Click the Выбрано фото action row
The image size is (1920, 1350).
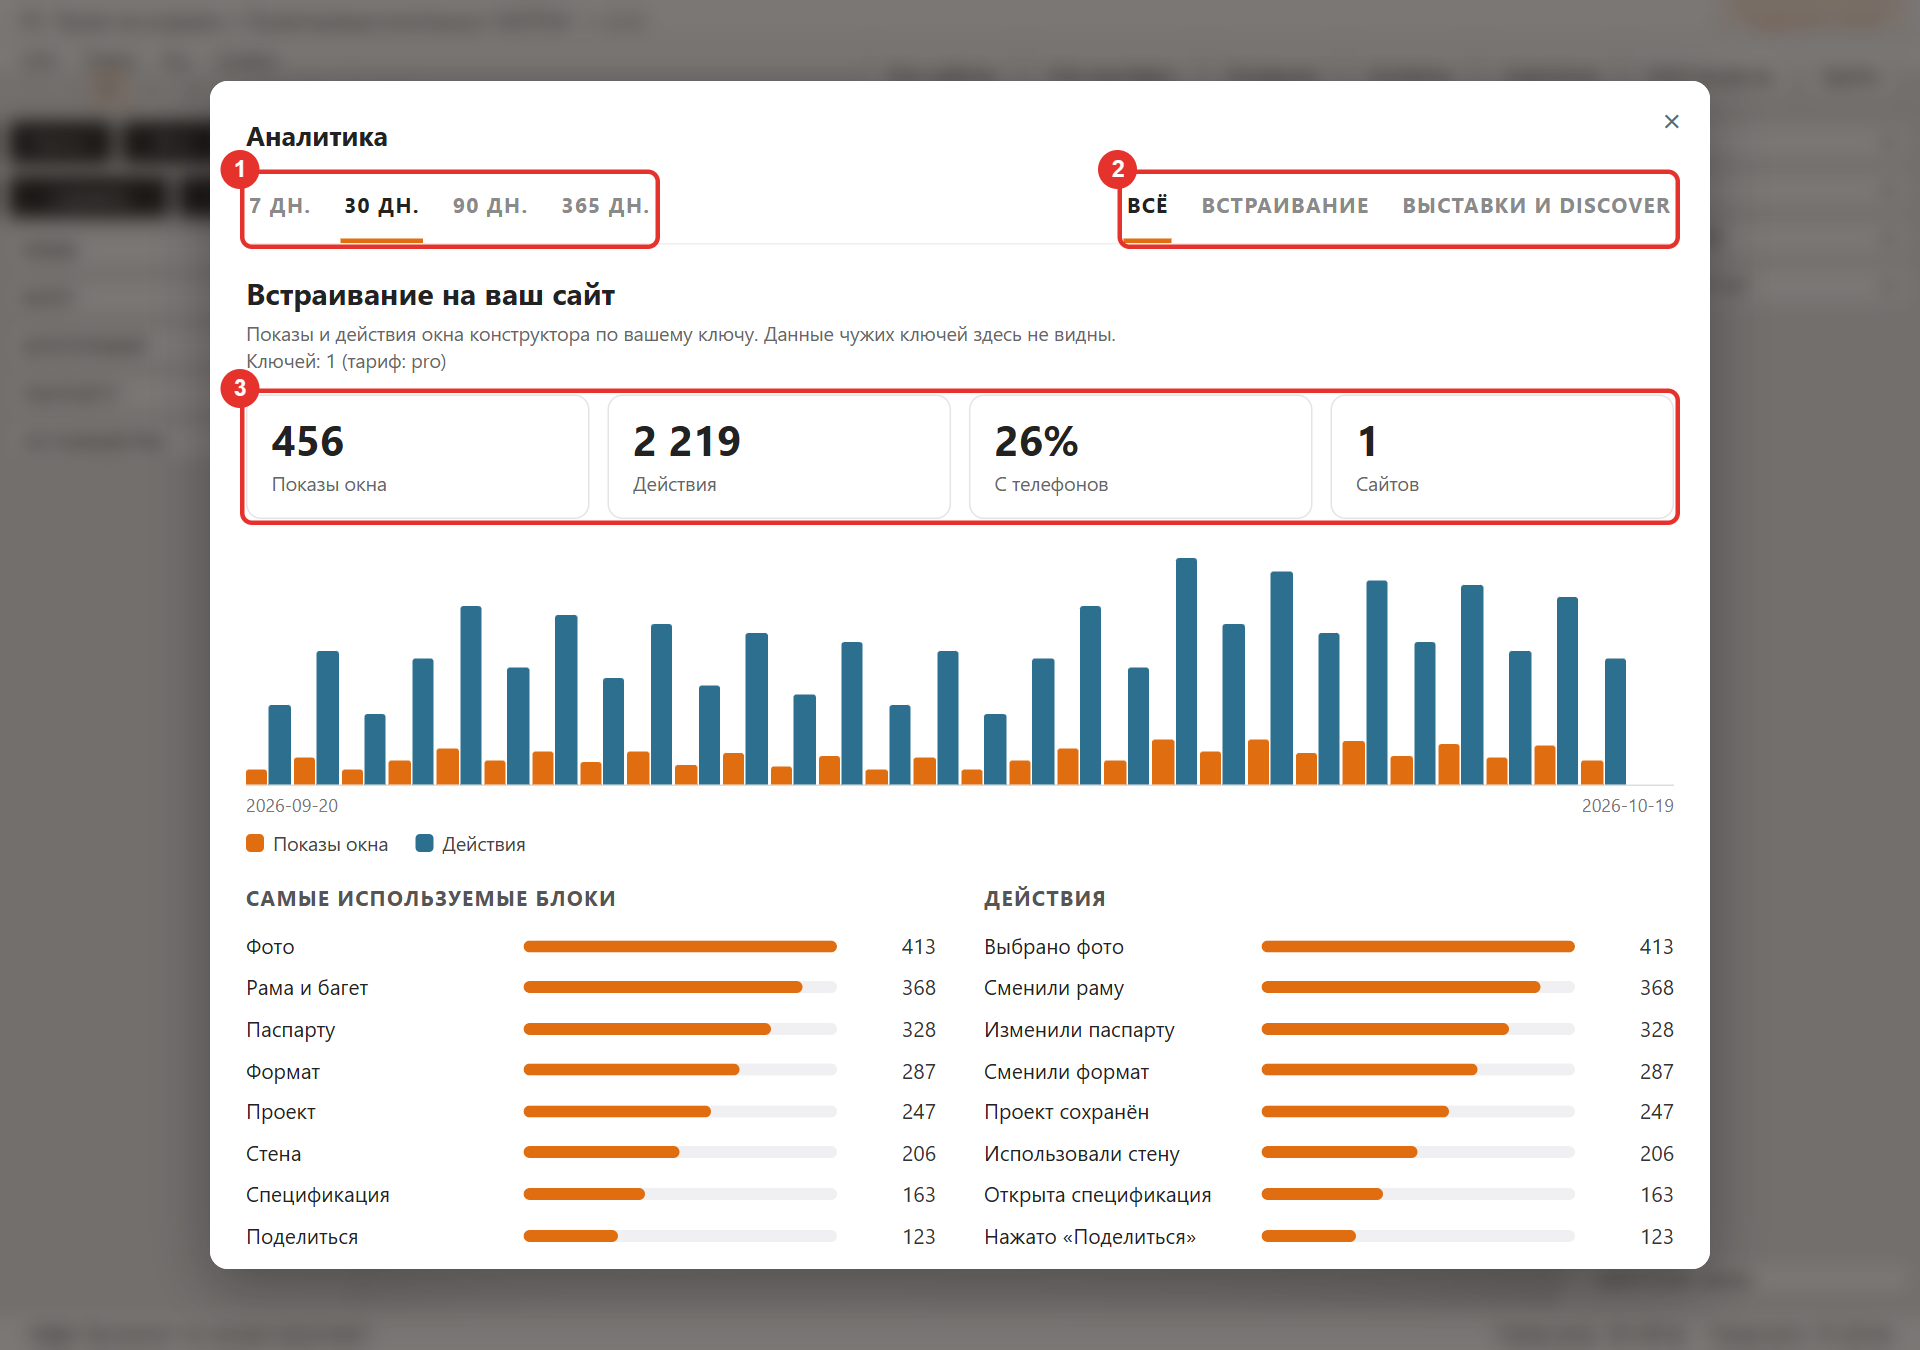[x=1329, y=946]
